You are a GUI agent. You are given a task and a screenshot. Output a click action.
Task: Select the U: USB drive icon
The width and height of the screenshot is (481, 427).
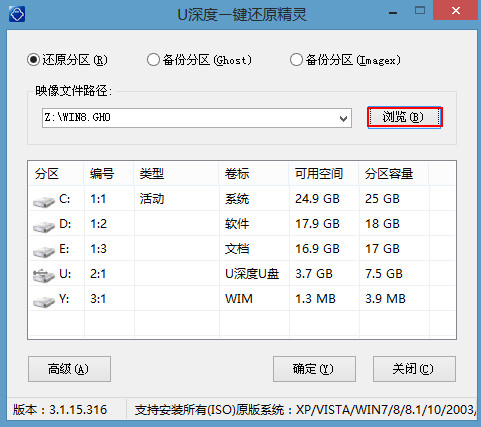(44, 276)
